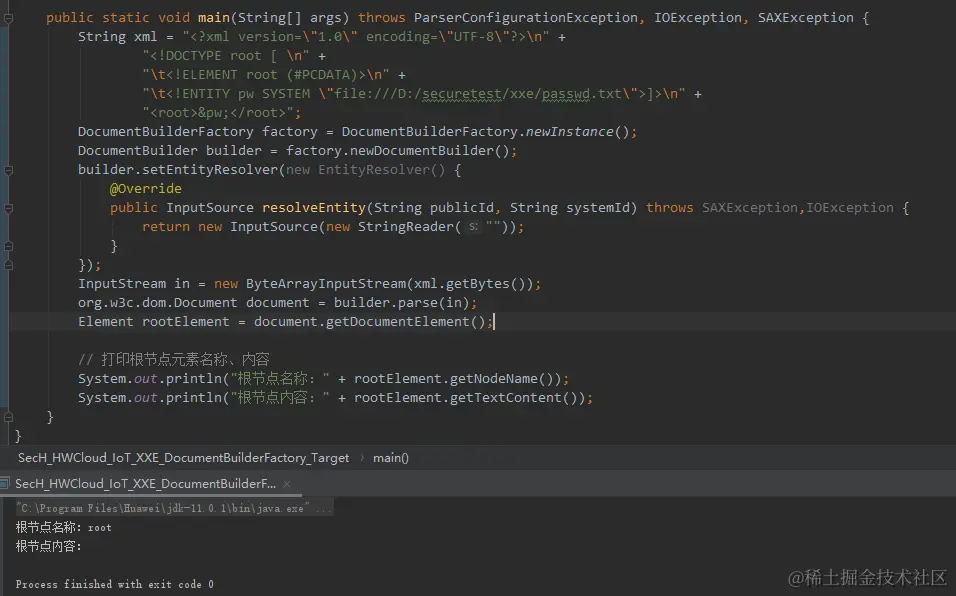Click the "return new InputSource" statement

click(x=230, y=227)
